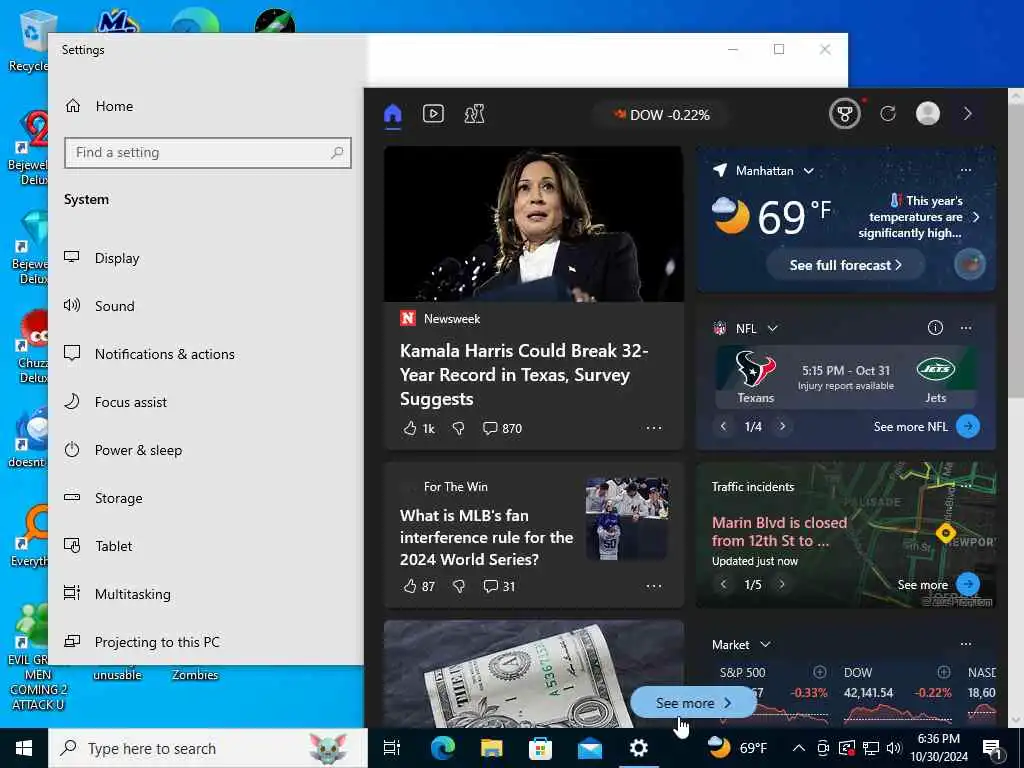This screenshot has width=1024, height=768.
Task: Open Storage settings
Action: point(206,498)
